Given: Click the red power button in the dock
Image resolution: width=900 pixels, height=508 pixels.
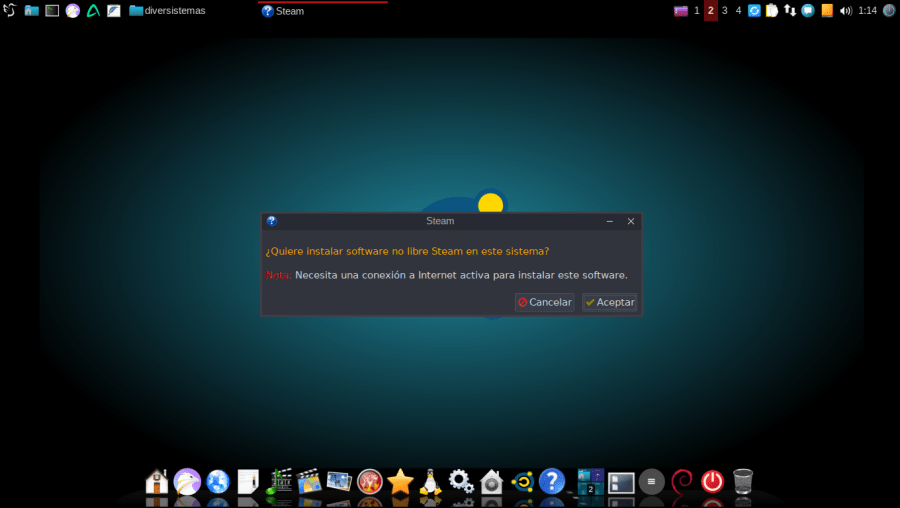Looking at the screenshot, I should click(x=712, y=482).
